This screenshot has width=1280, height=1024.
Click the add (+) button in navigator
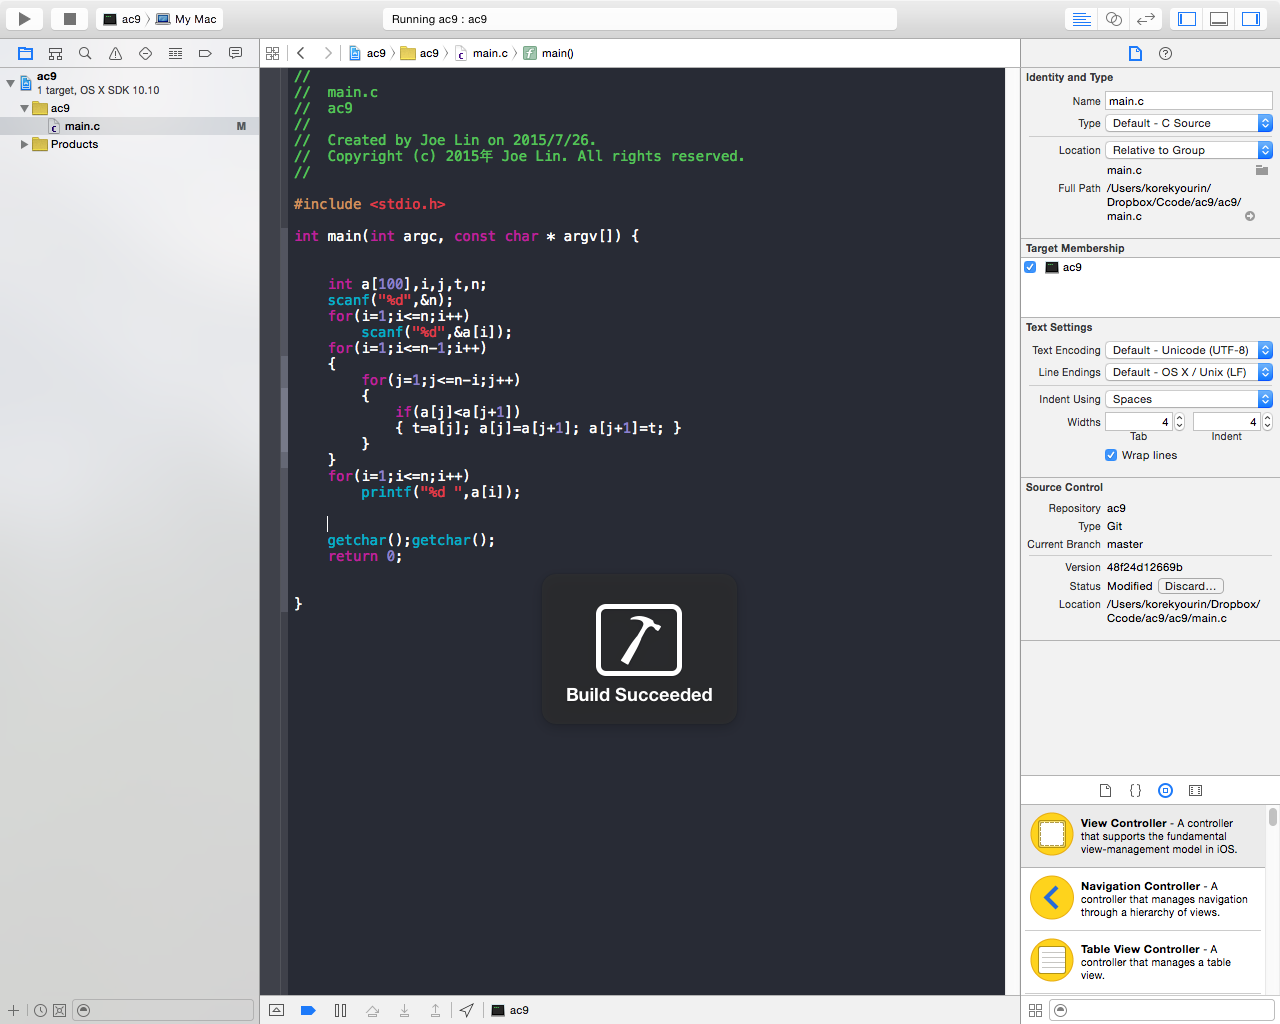click(x=13, y=1010)
